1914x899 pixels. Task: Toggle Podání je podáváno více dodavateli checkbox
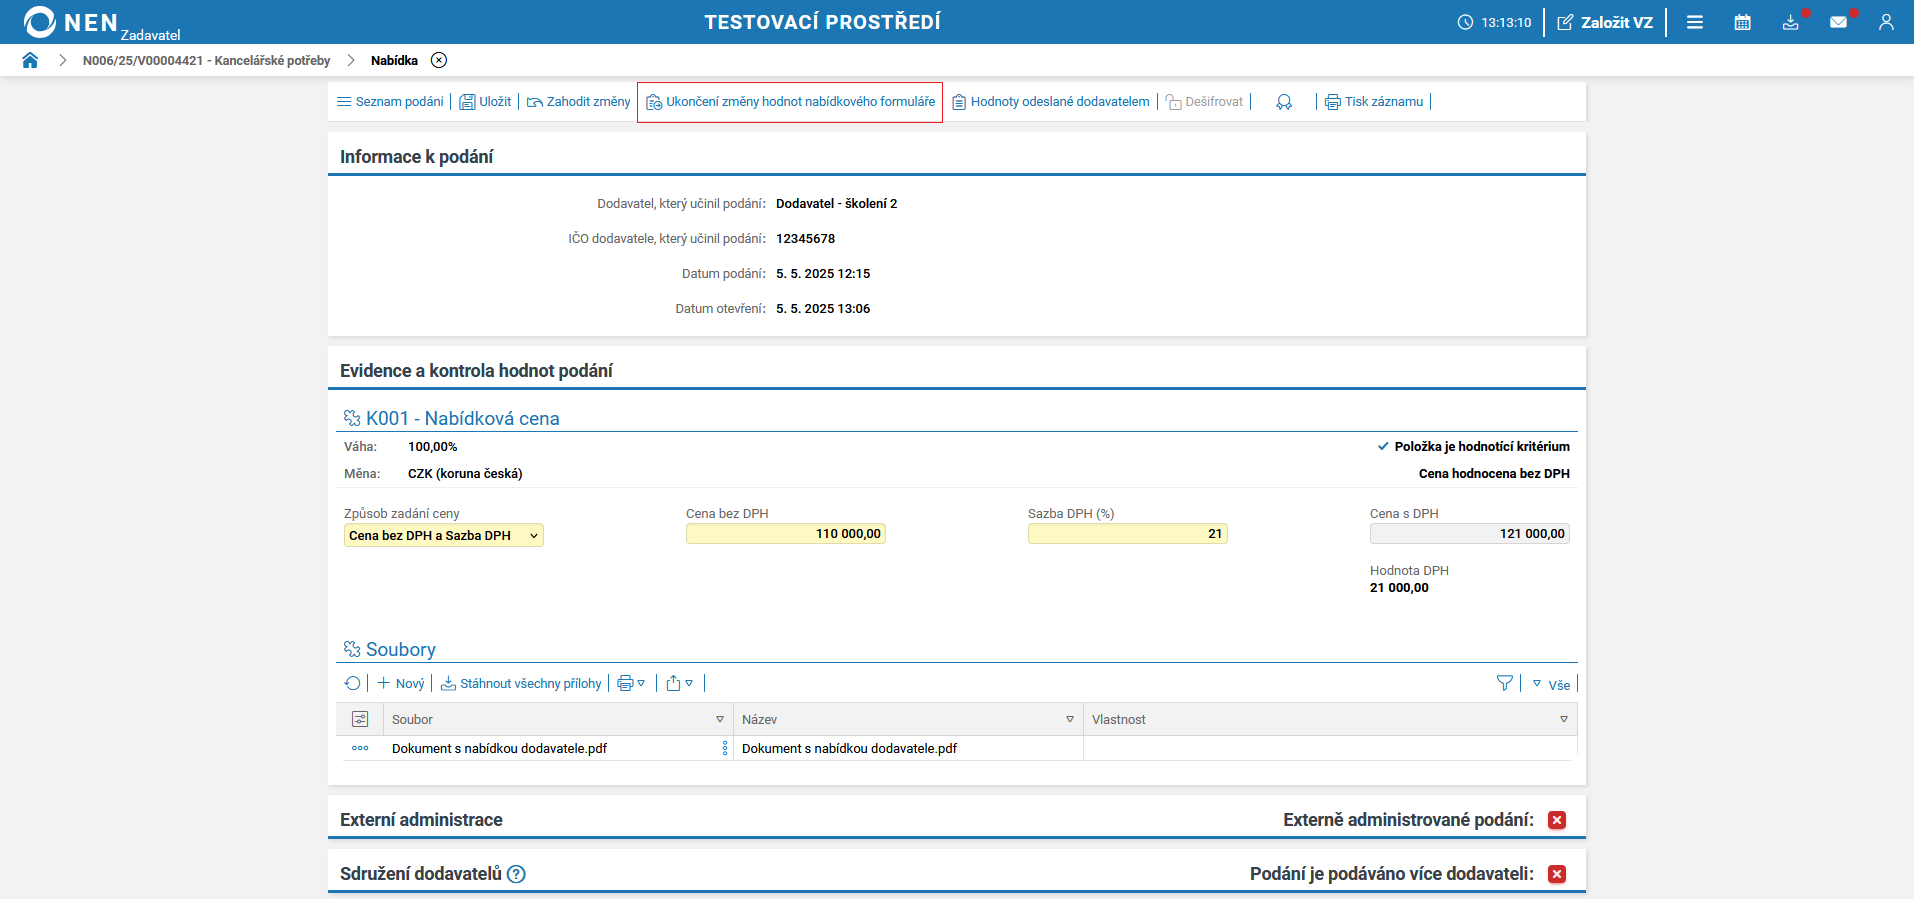(1557, 874)
